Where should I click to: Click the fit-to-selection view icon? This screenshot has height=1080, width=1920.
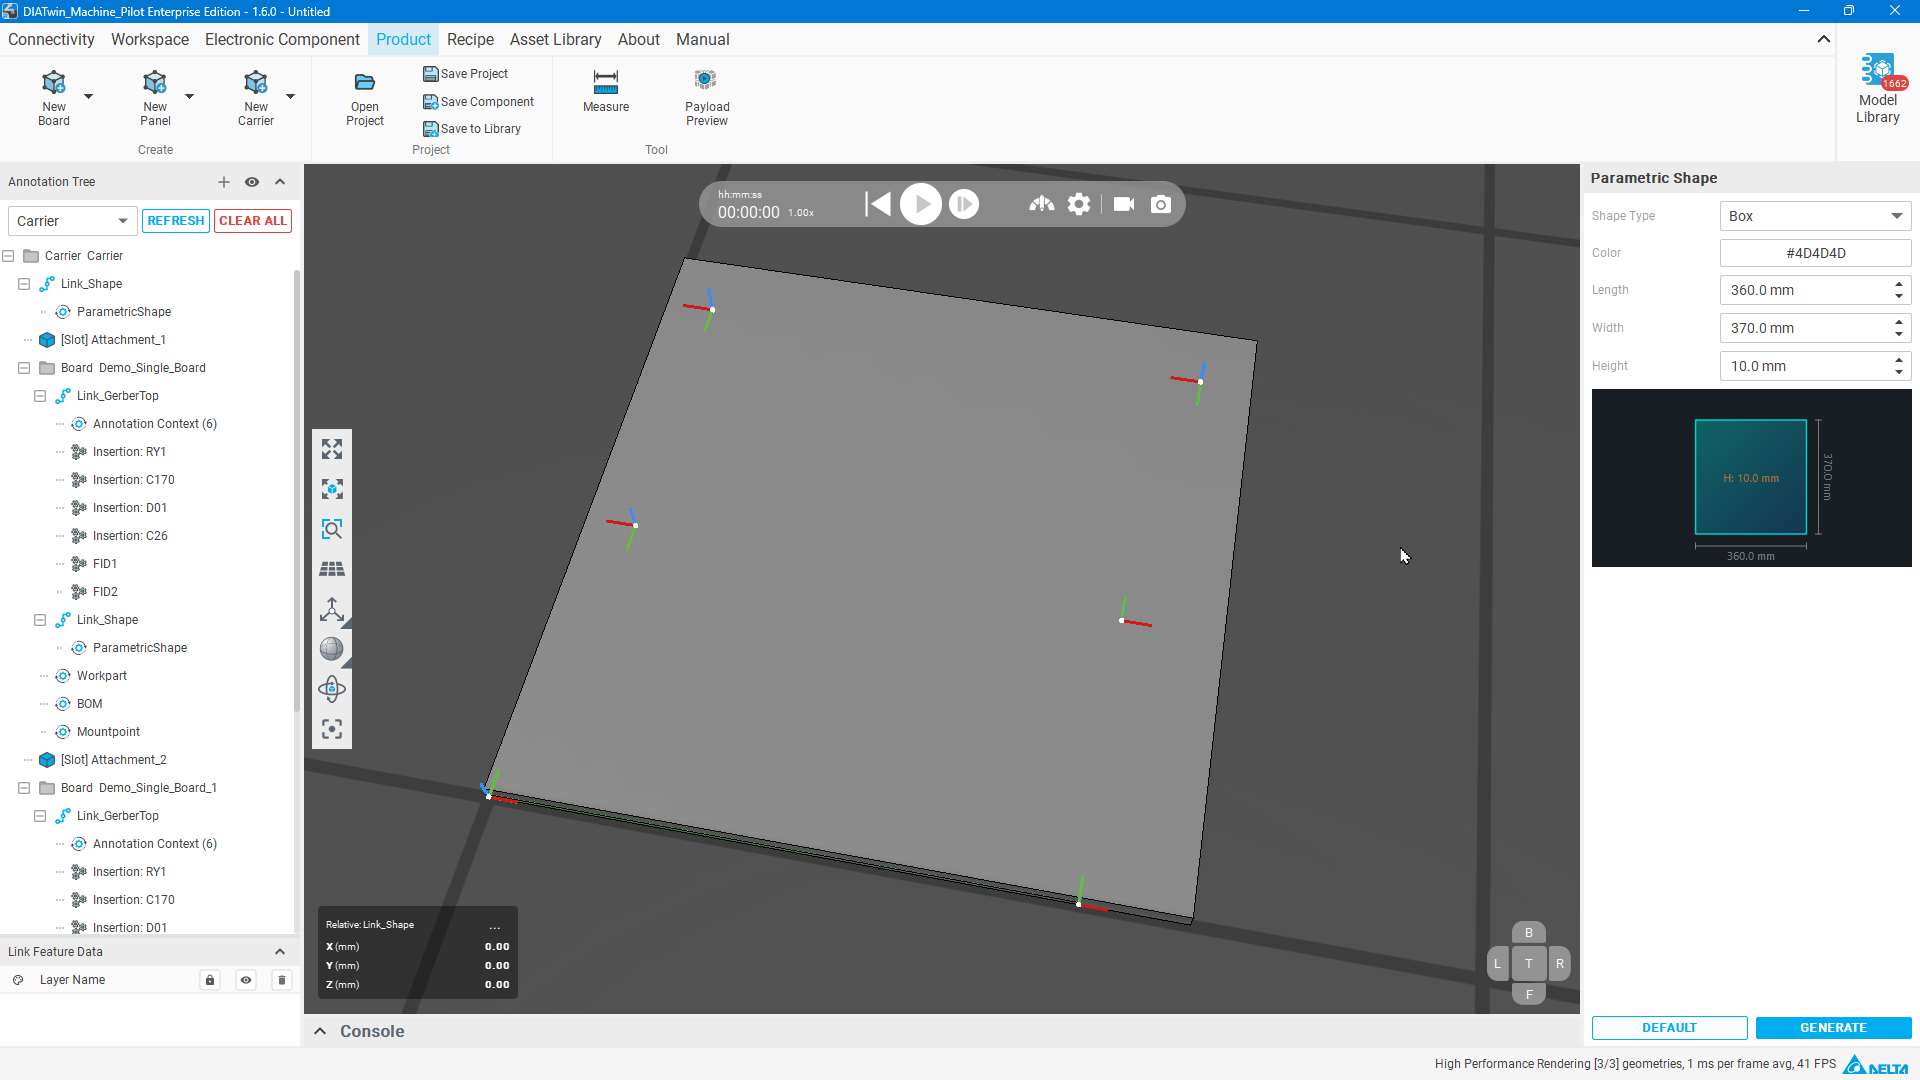tap(332, 489)
